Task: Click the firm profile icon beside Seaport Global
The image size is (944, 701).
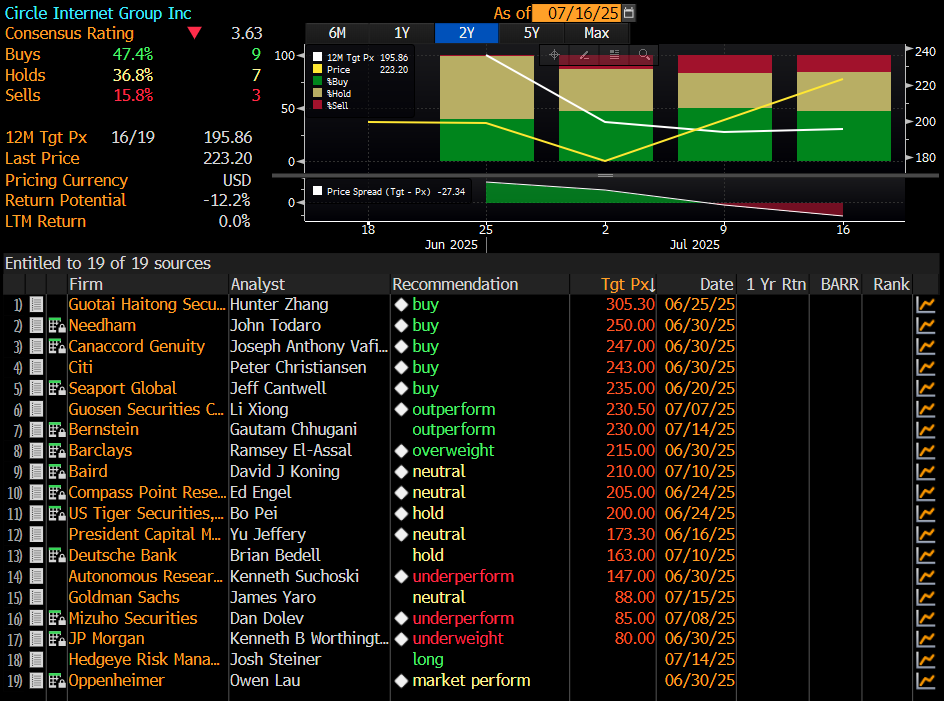Action: pyautogui.click(x=57, y=388)
